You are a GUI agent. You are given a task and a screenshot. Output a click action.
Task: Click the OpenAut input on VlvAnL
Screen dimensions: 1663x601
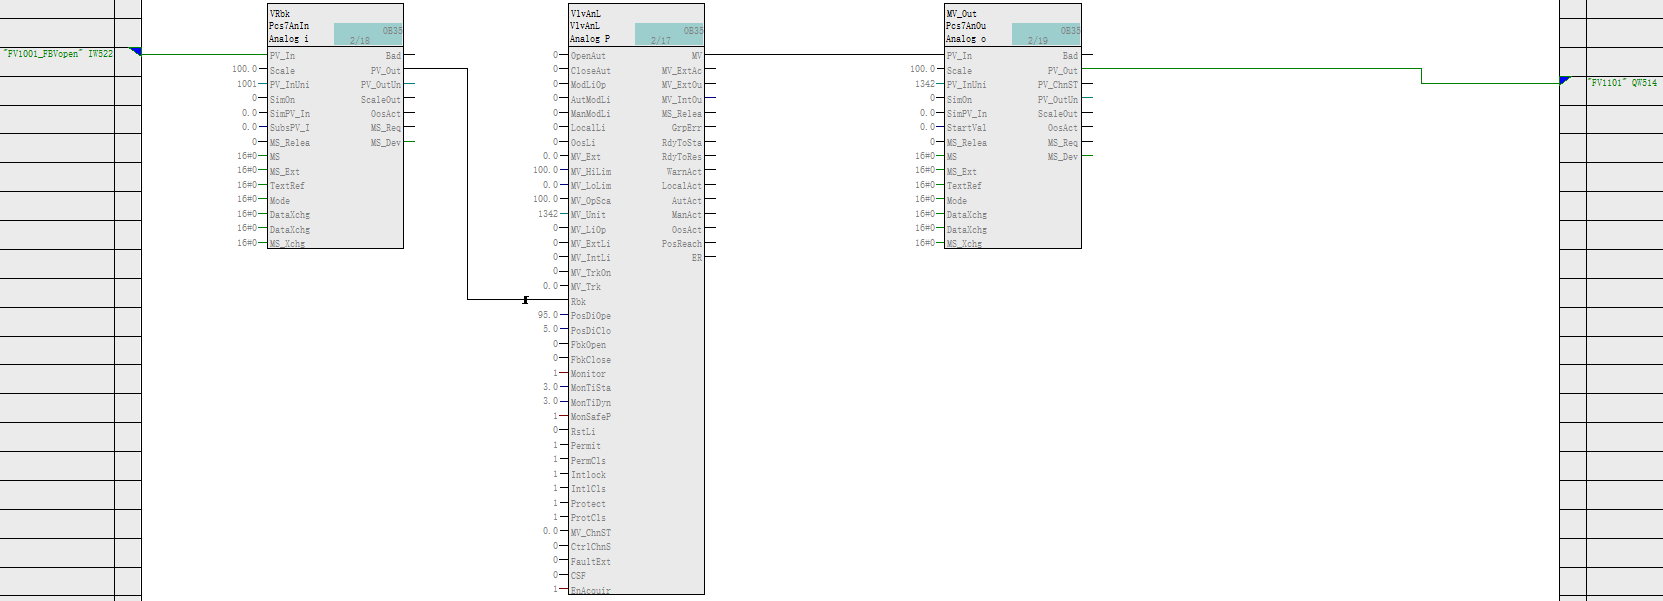pyautogui.click(x=588, y=56)
